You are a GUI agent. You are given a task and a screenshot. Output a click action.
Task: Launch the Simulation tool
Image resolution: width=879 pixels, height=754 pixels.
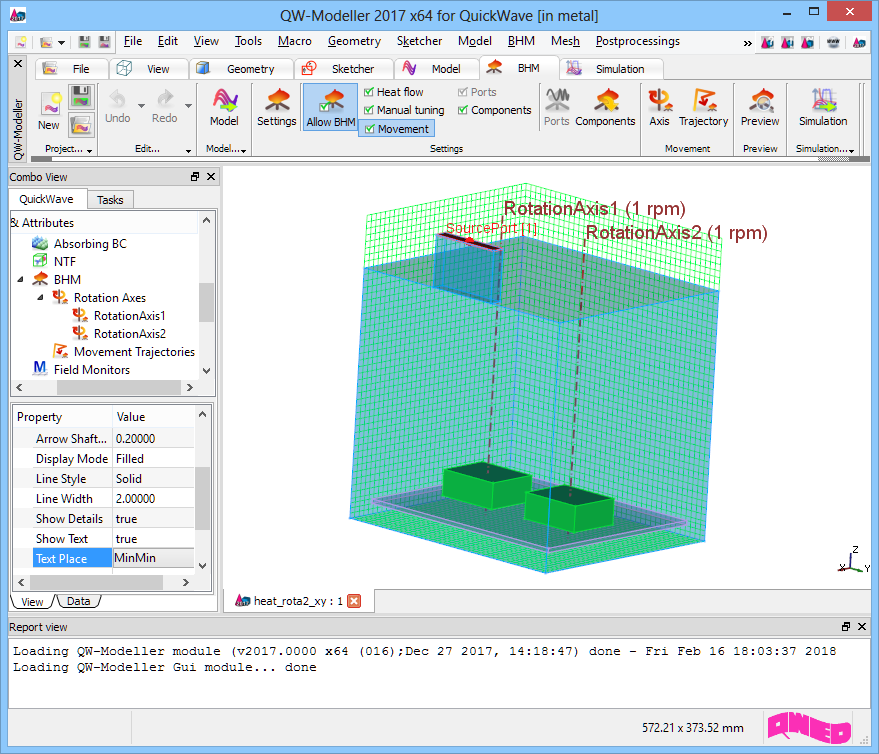(822, 108)
